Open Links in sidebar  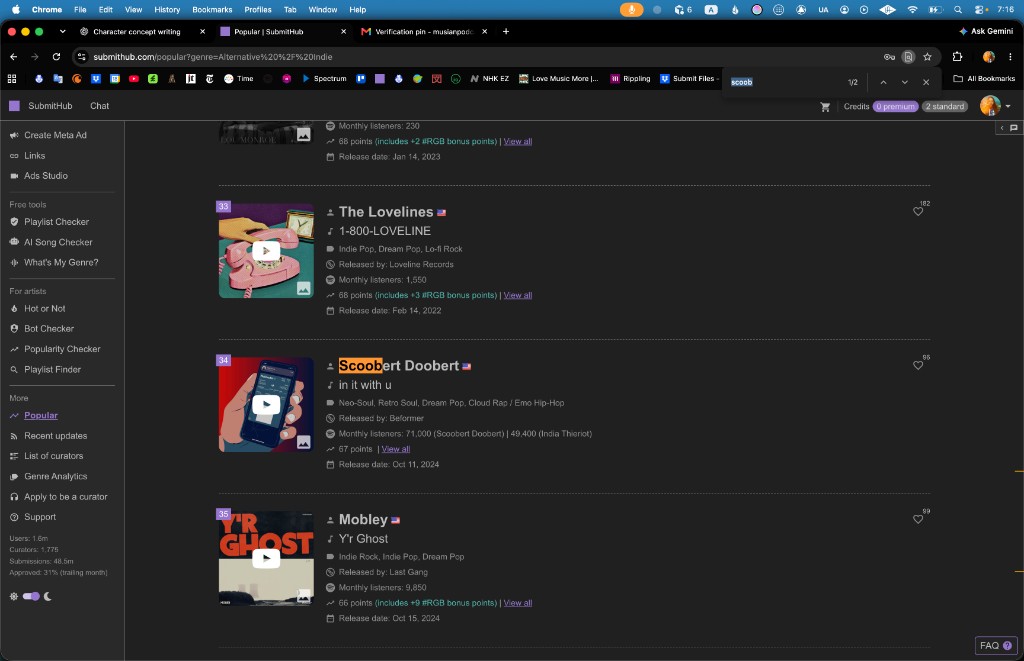[34, 155]
